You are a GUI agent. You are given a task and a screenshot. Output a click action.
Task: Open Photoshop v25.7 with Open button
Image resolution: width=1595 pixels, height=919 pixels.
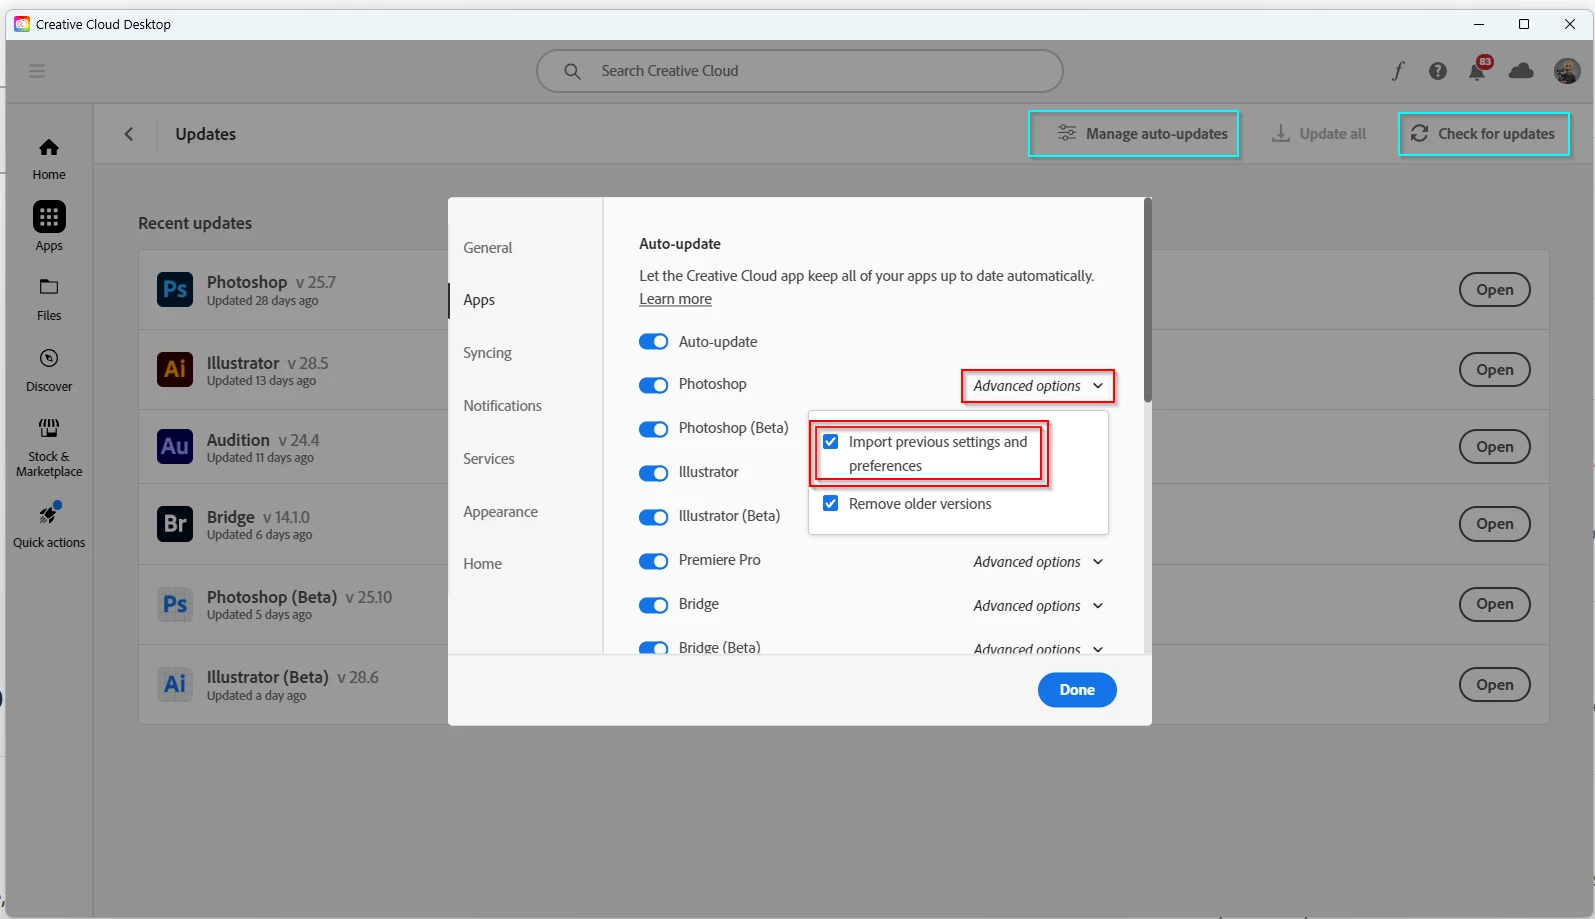(x=1495, y=290)
